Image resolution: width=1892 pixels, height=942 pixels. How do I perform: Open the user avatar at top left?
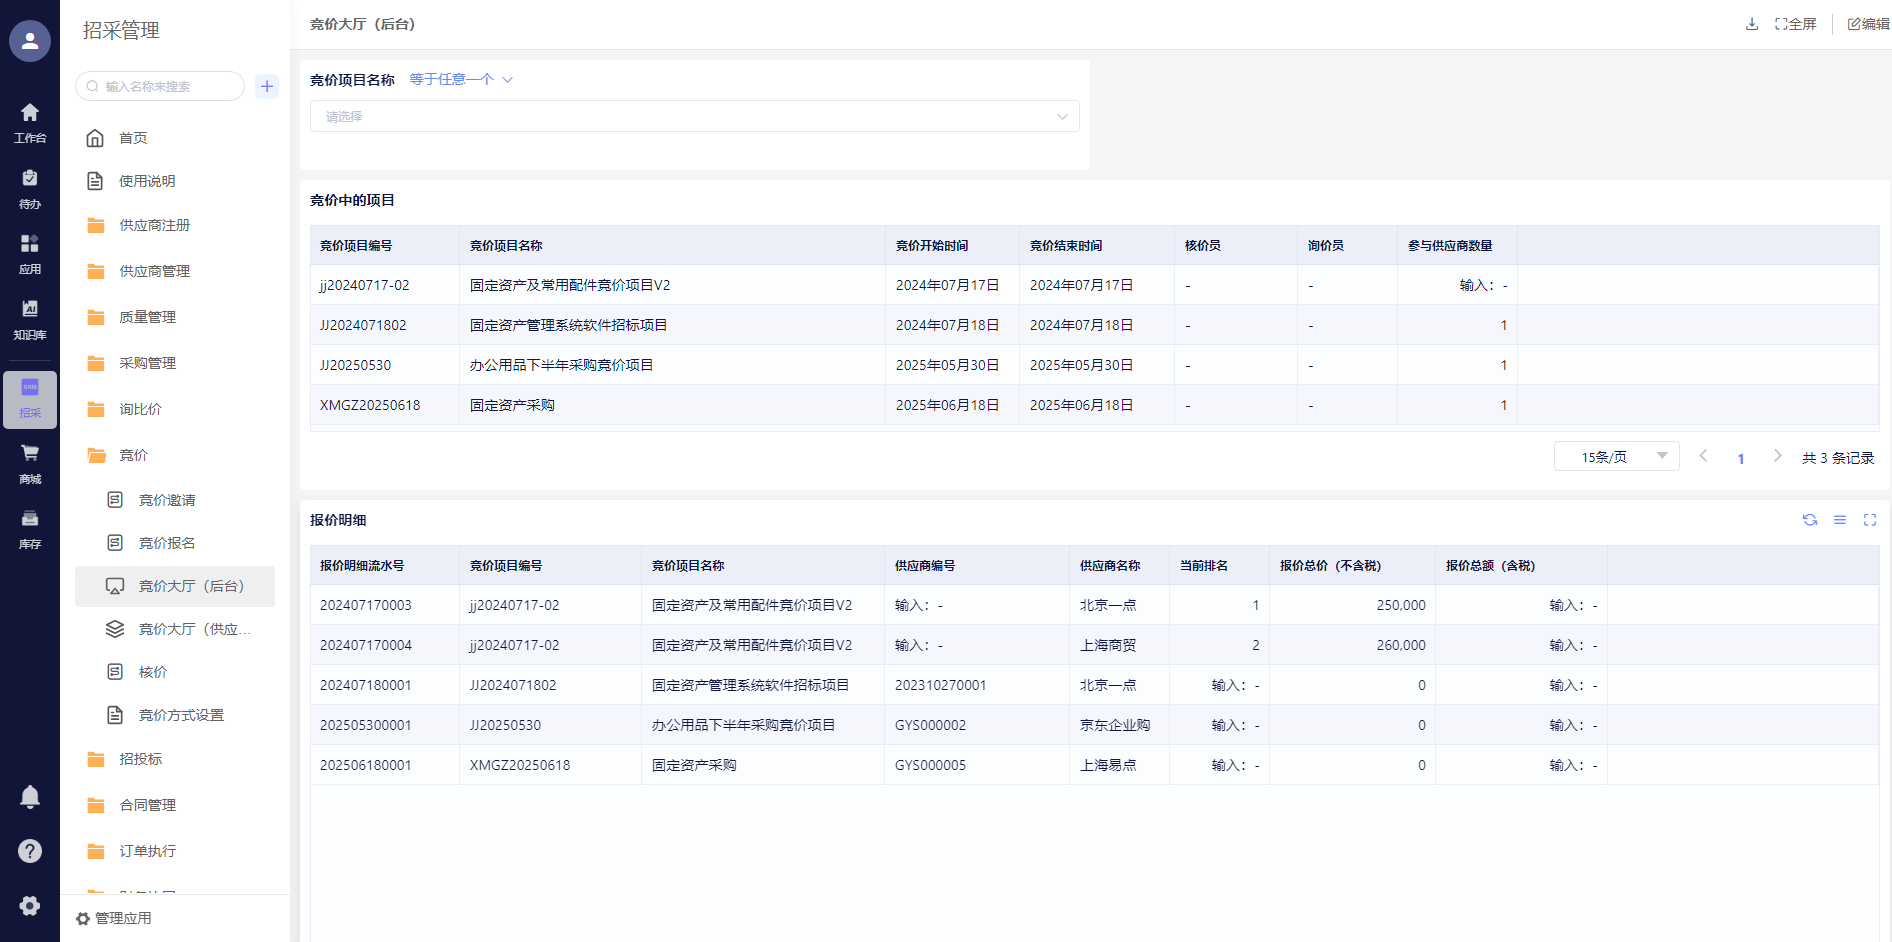[30, 41]
